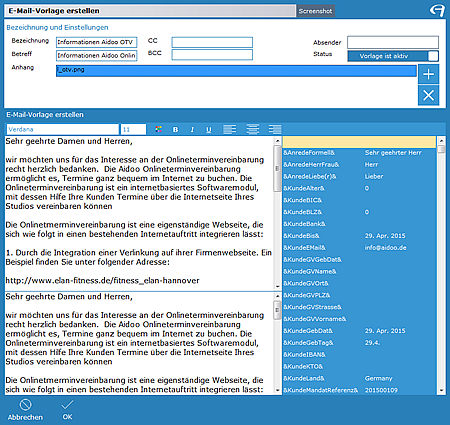Select the &KundeEMail& placeholder

[x=304, y=248]
